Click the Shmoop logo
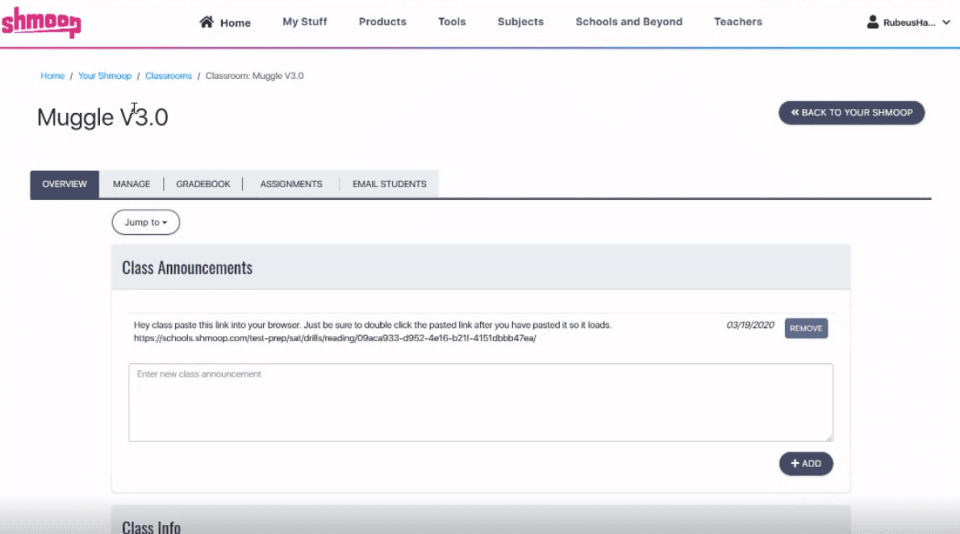This screenshot has width=960, height=534. [x=41, y=23]
